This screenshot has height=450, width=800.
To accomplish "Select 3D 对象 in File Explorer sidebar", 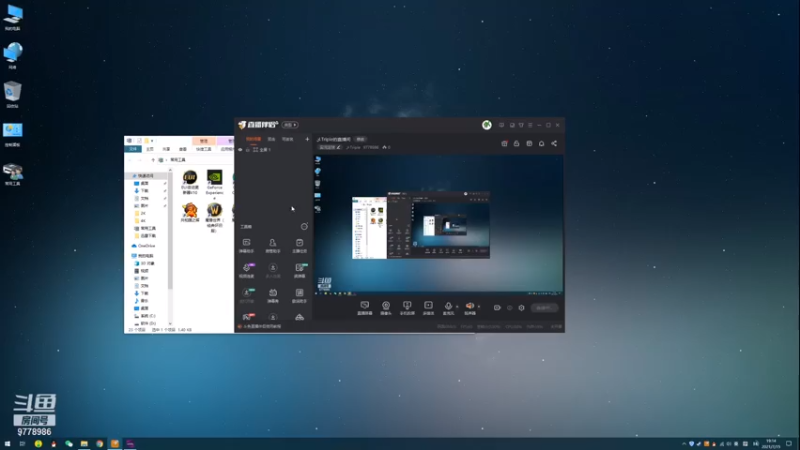I will [144, 263].
